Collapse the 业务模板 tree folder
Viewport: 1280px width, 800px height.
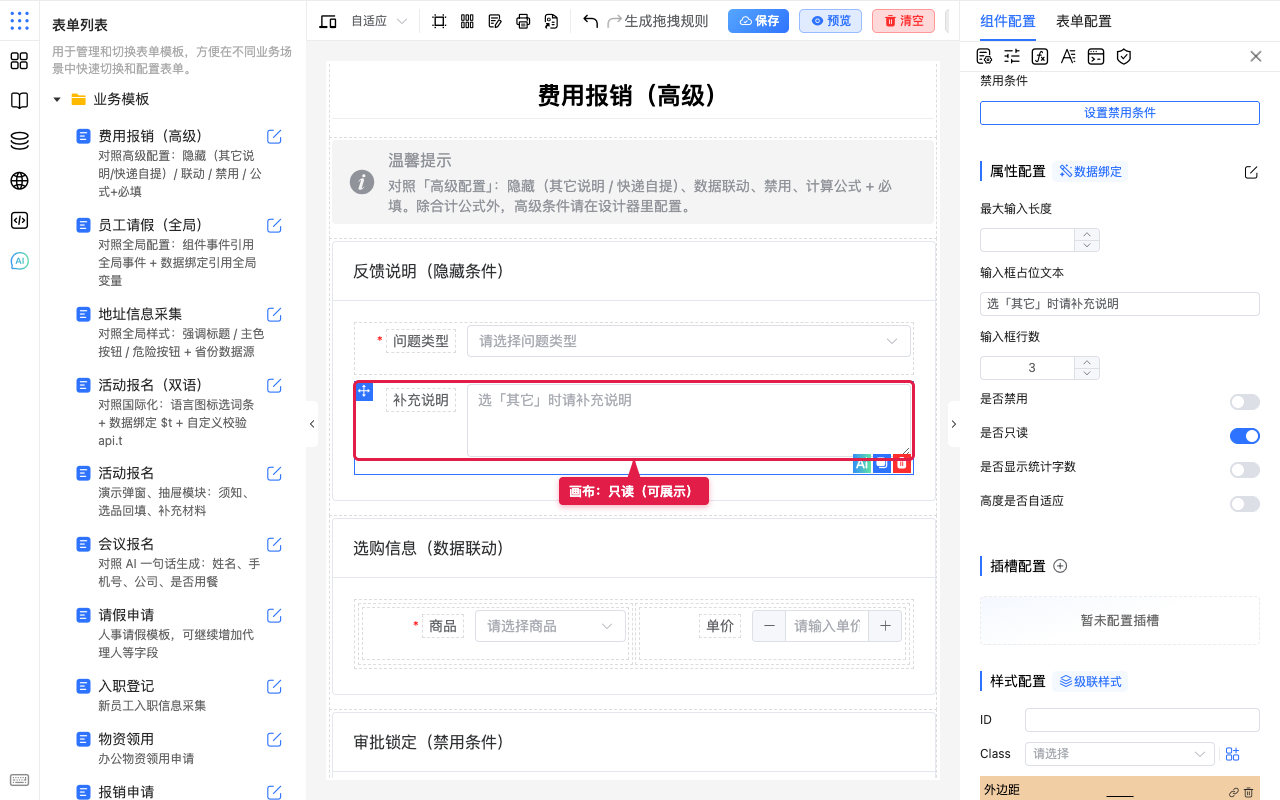tap(57, 99)
